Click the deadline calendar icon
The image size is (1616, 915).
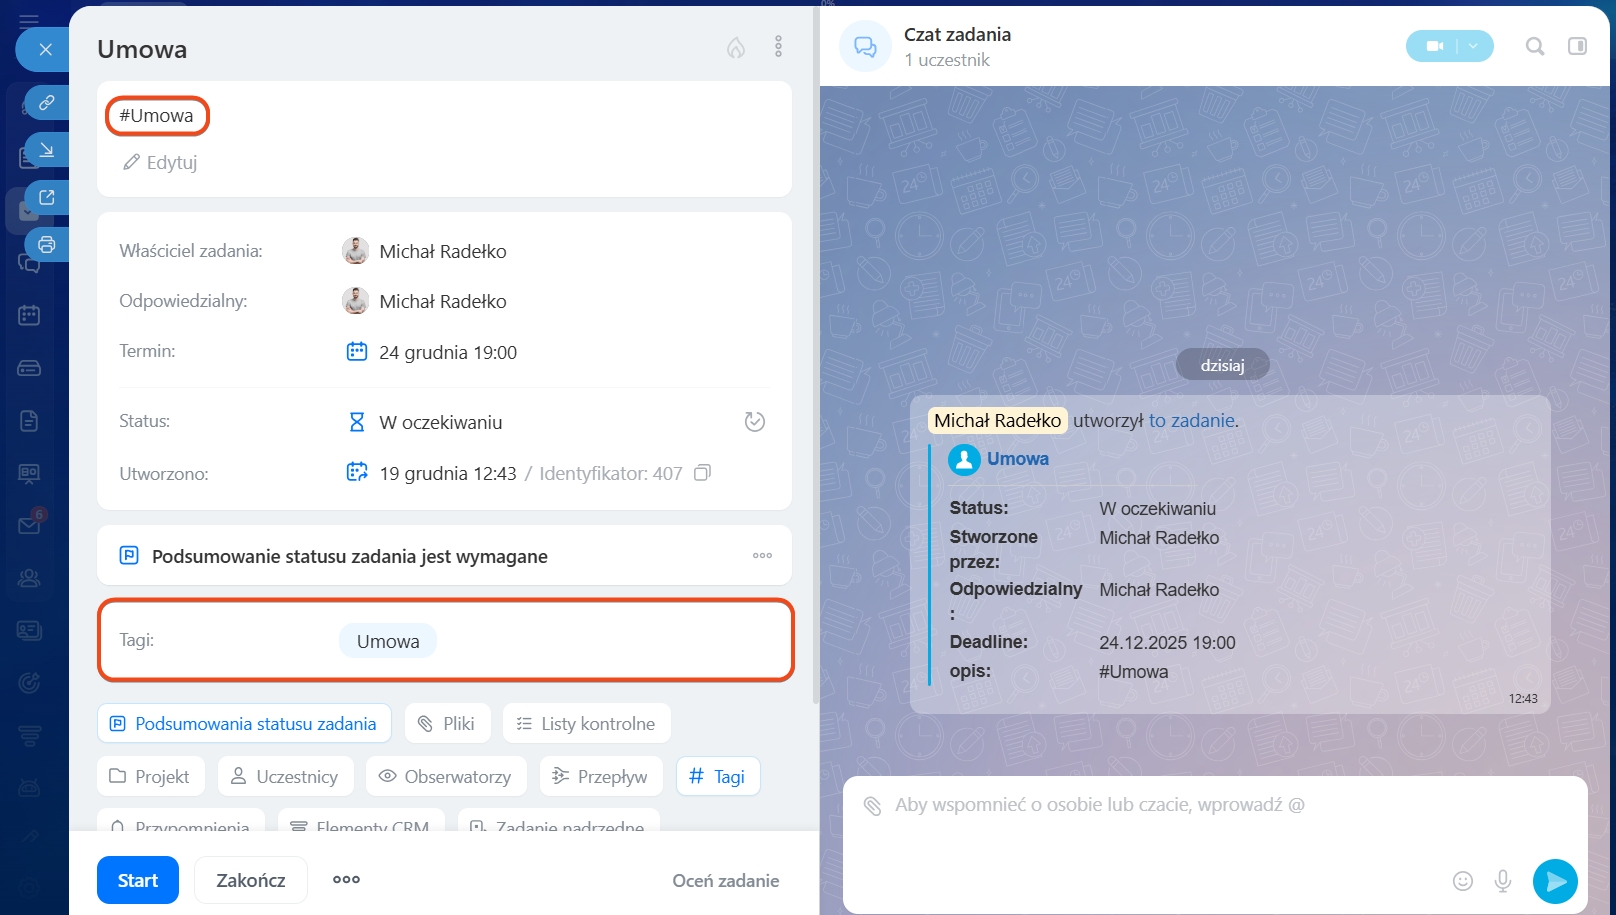(356, 351)
